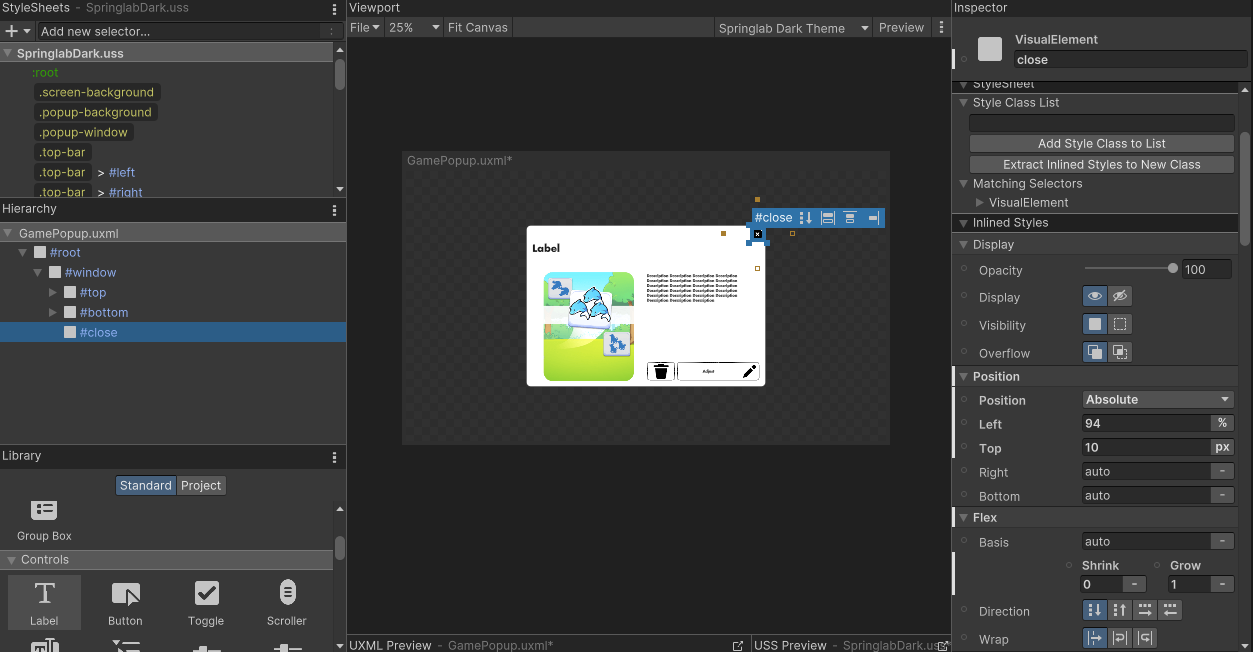Click the Group Box library icon
Image resolution: width=1253 pixels, height=652 pixels.
(x=44, y=510)
